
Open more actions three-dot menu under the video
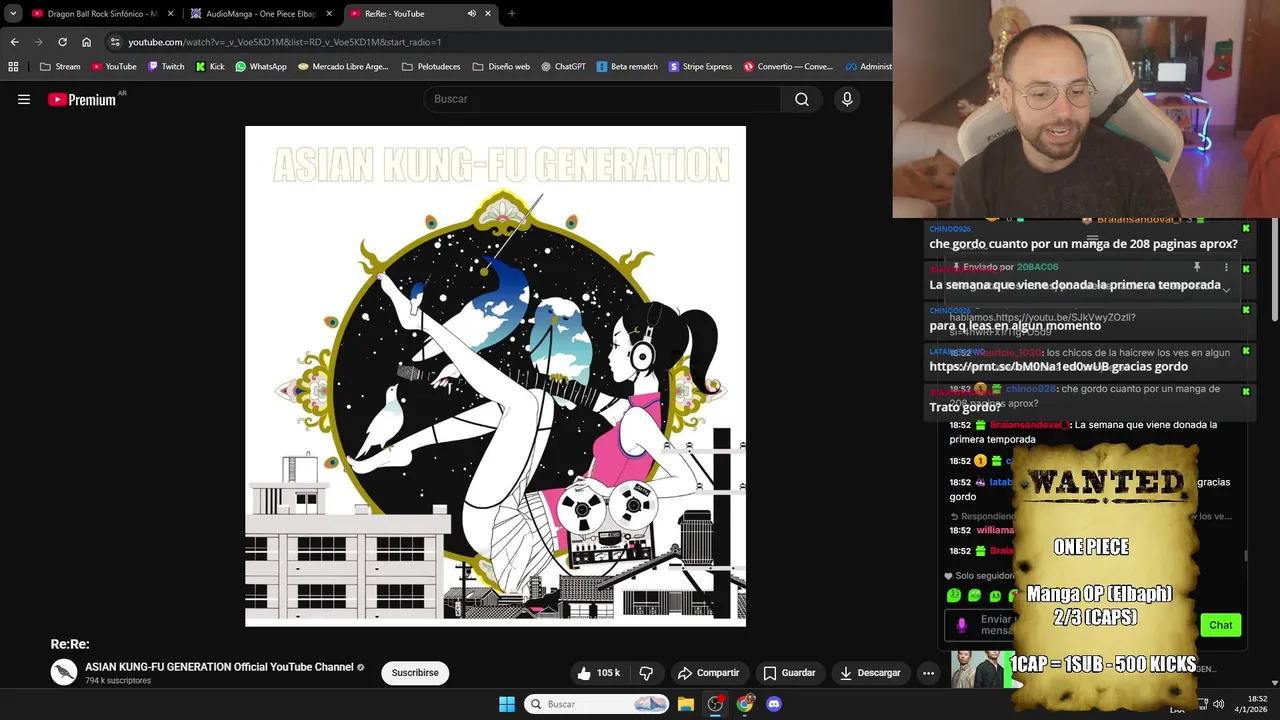(928, 673)
